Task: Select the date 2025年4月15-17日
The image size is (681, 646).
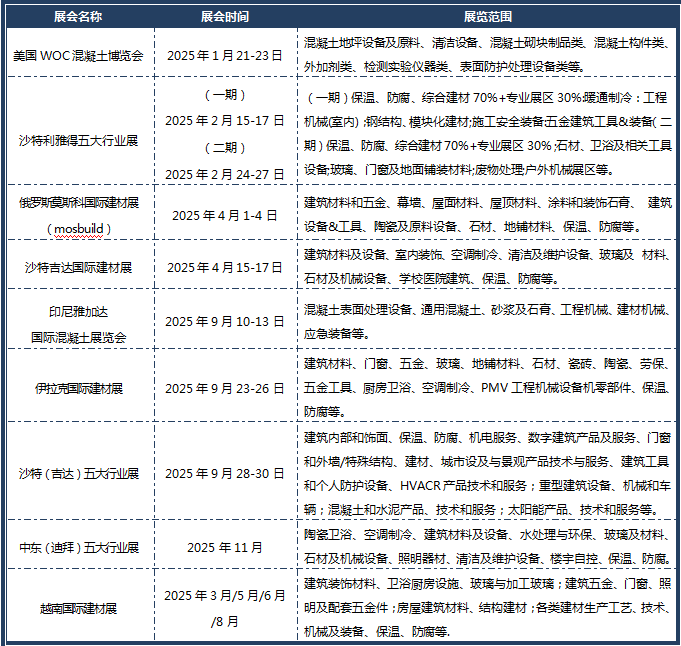Action: coord(225,268)
